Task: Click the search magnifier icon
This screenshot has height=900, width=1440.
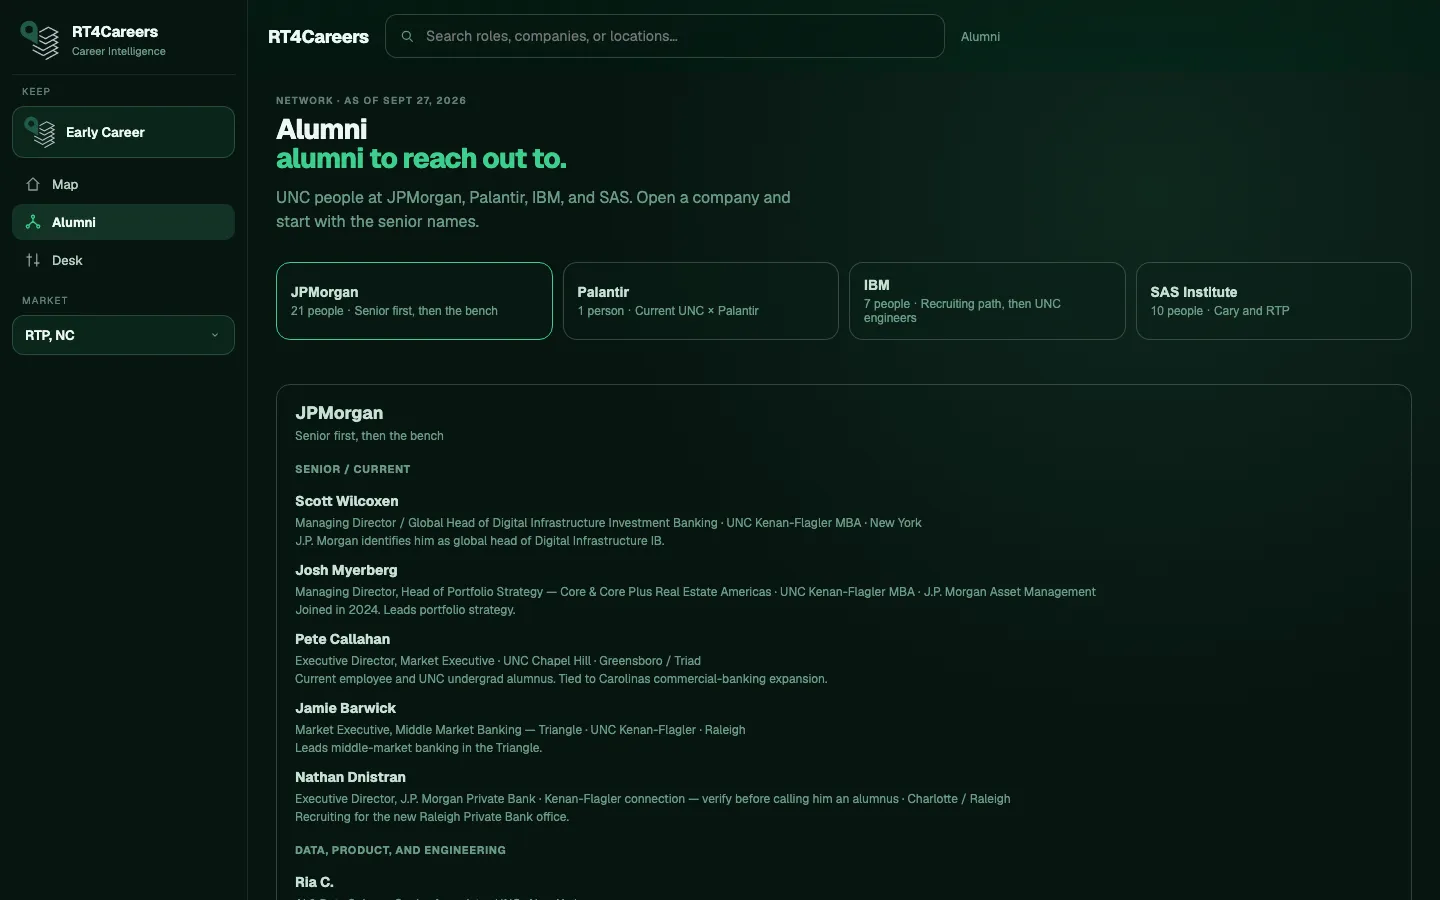Action: click(407, 36)
